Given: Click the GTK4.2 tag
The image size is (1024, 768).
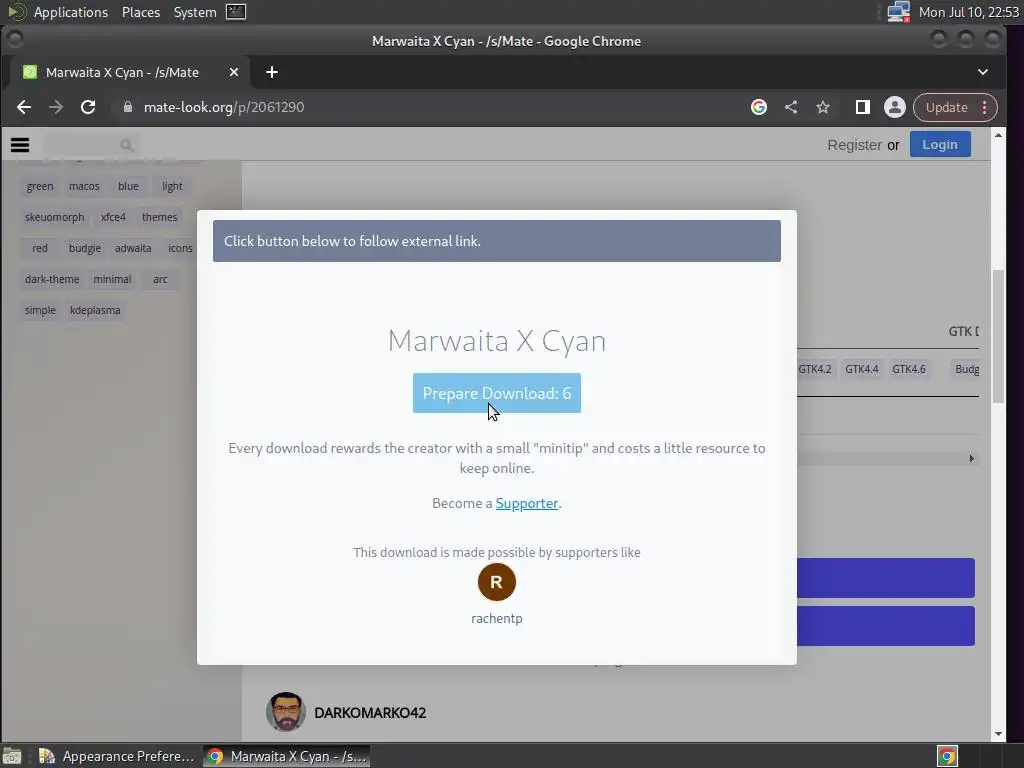Looking at the screenshot, I should [815, 369].
